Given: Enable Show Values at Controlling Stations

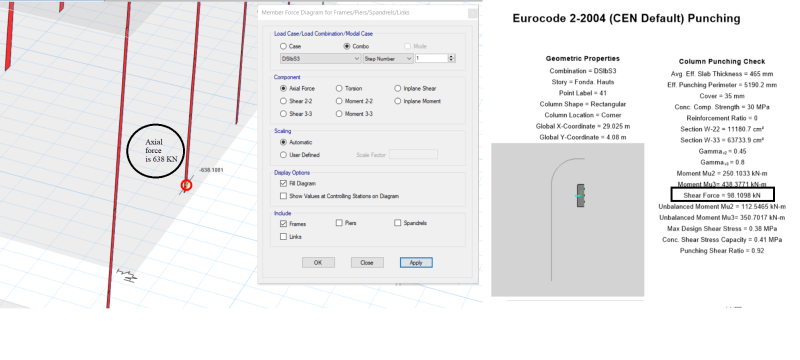Looking at the screenshot, I should click(284, 196).
